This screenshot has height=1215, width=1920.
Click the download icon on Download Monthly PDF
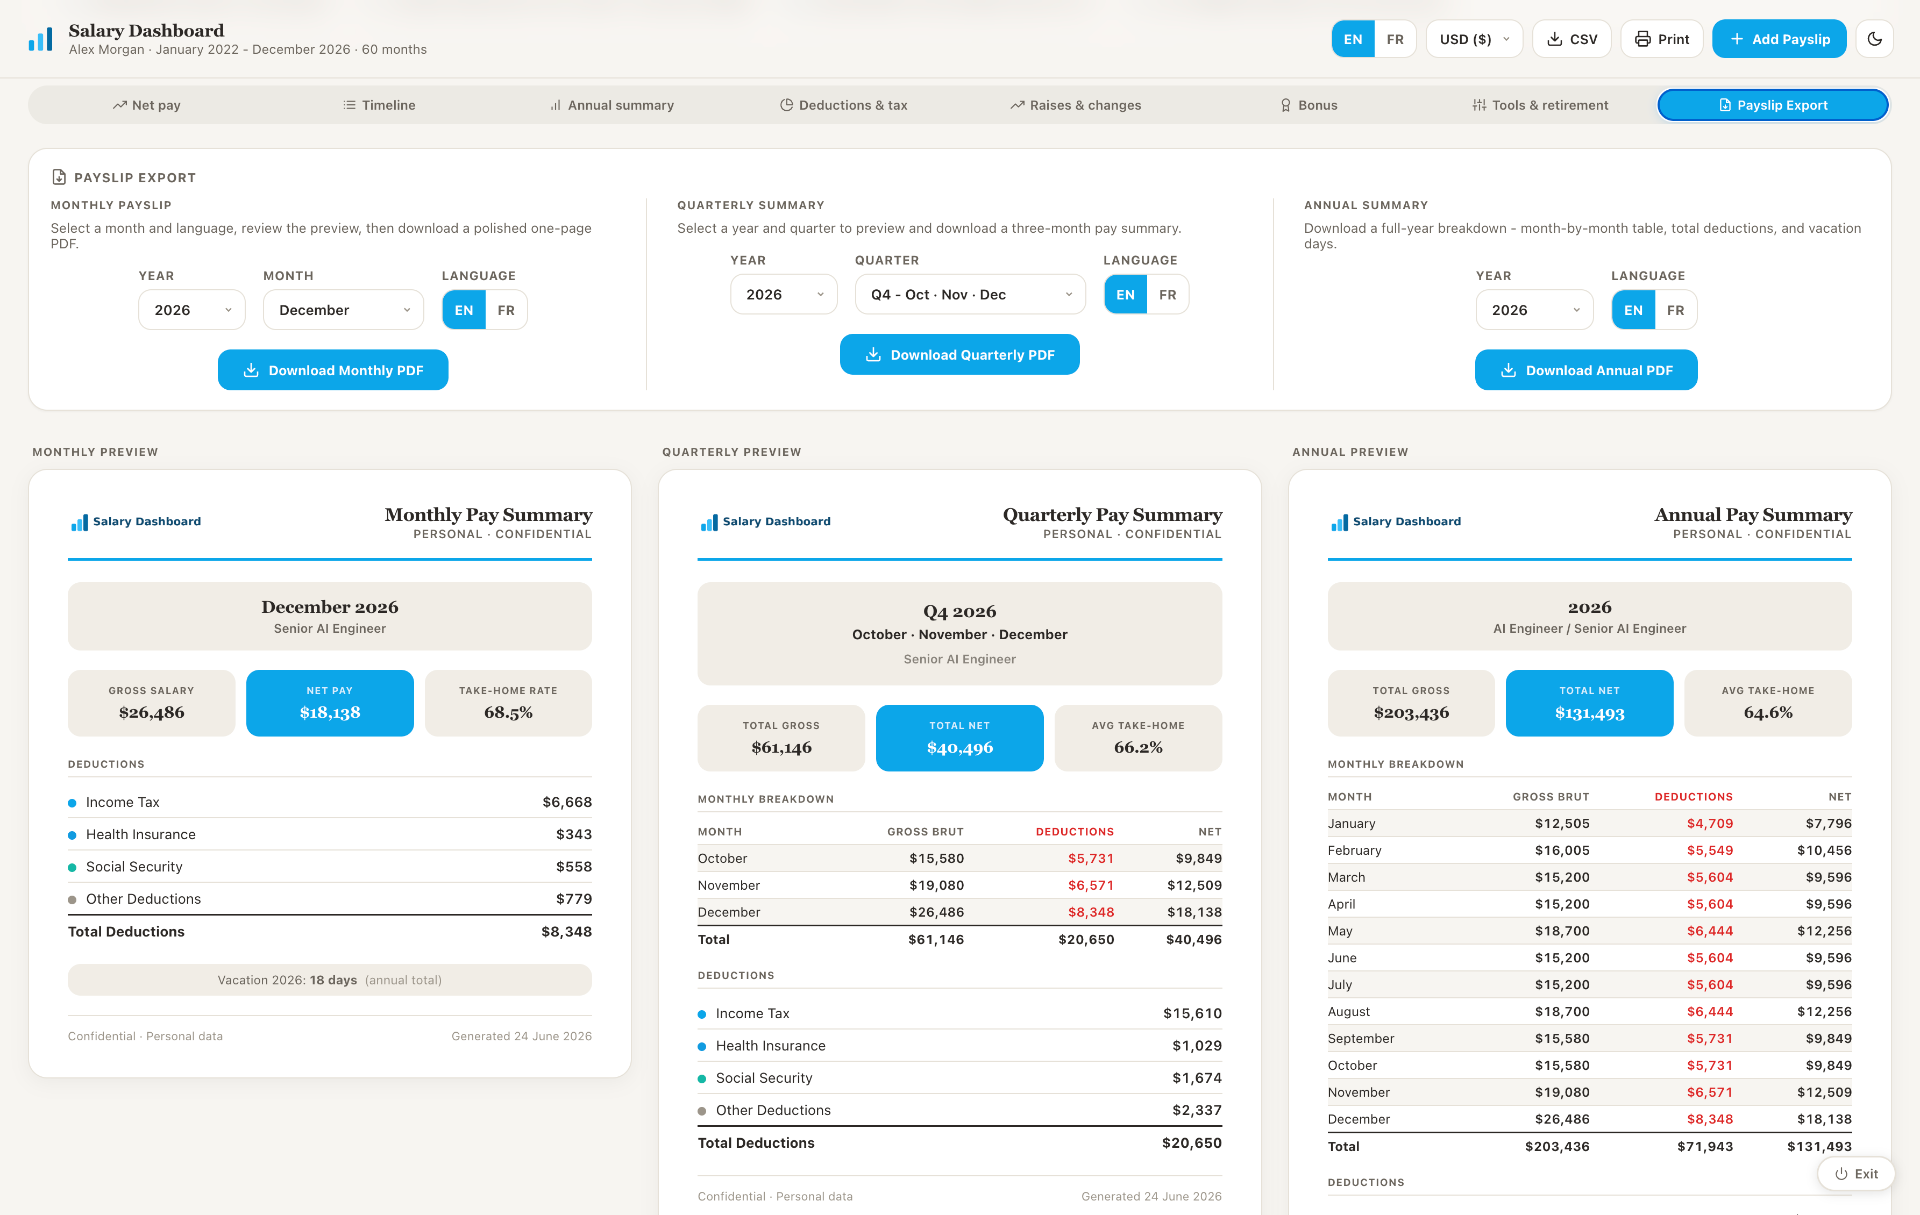(251, 370)
